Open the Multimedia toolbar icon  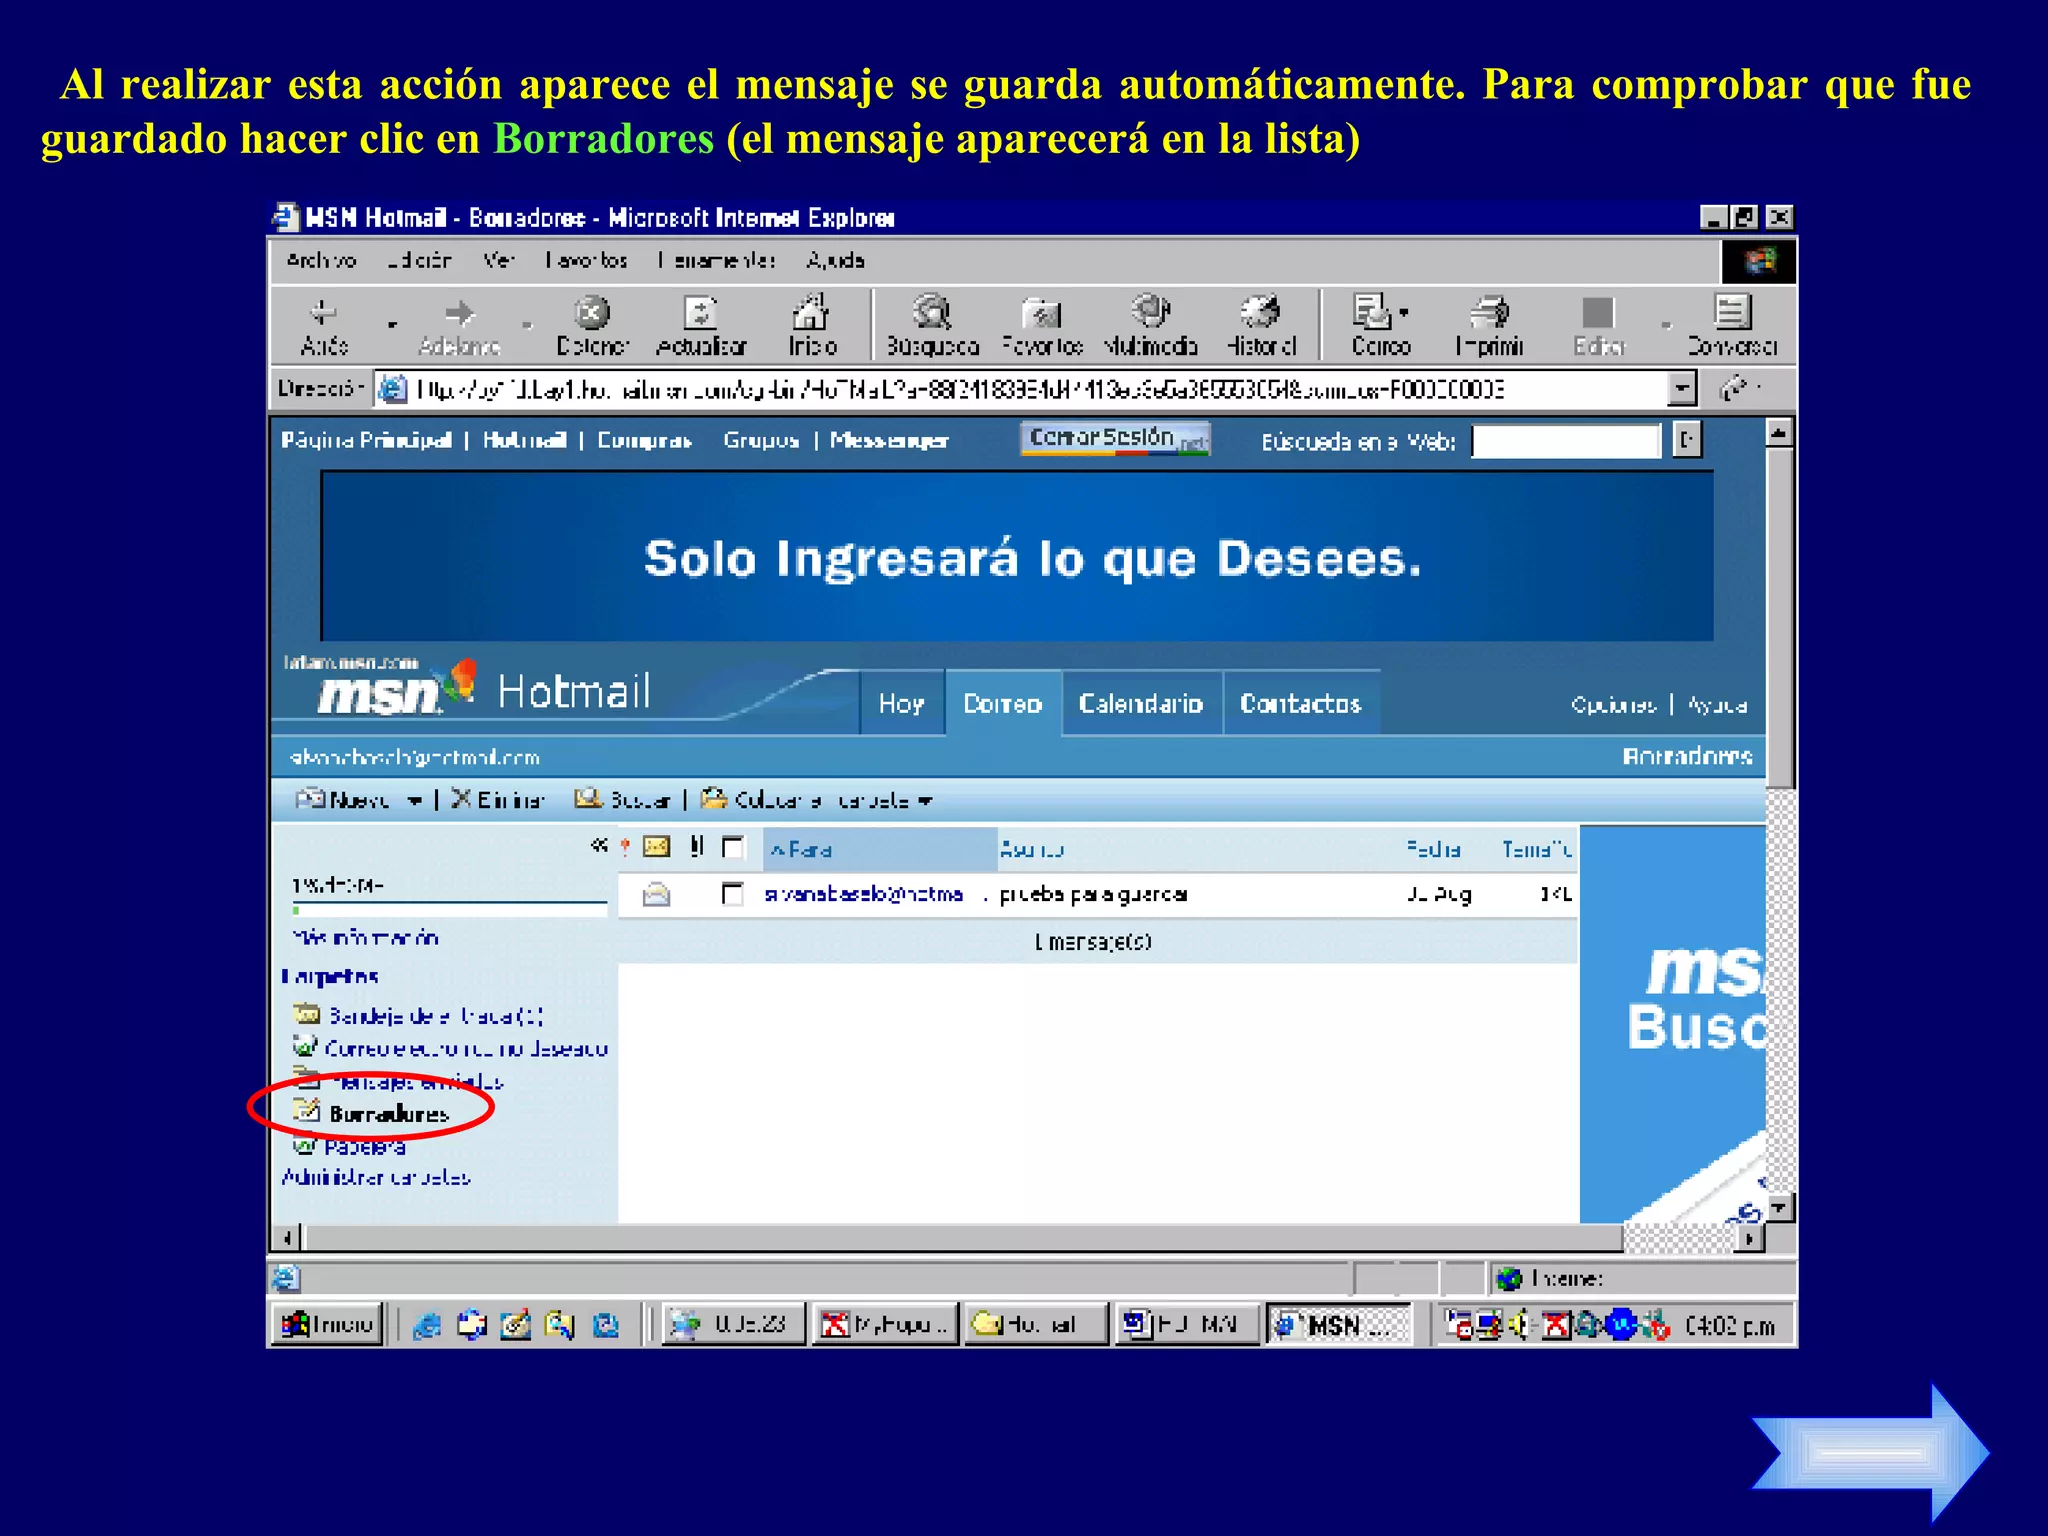coord(1151,311)
